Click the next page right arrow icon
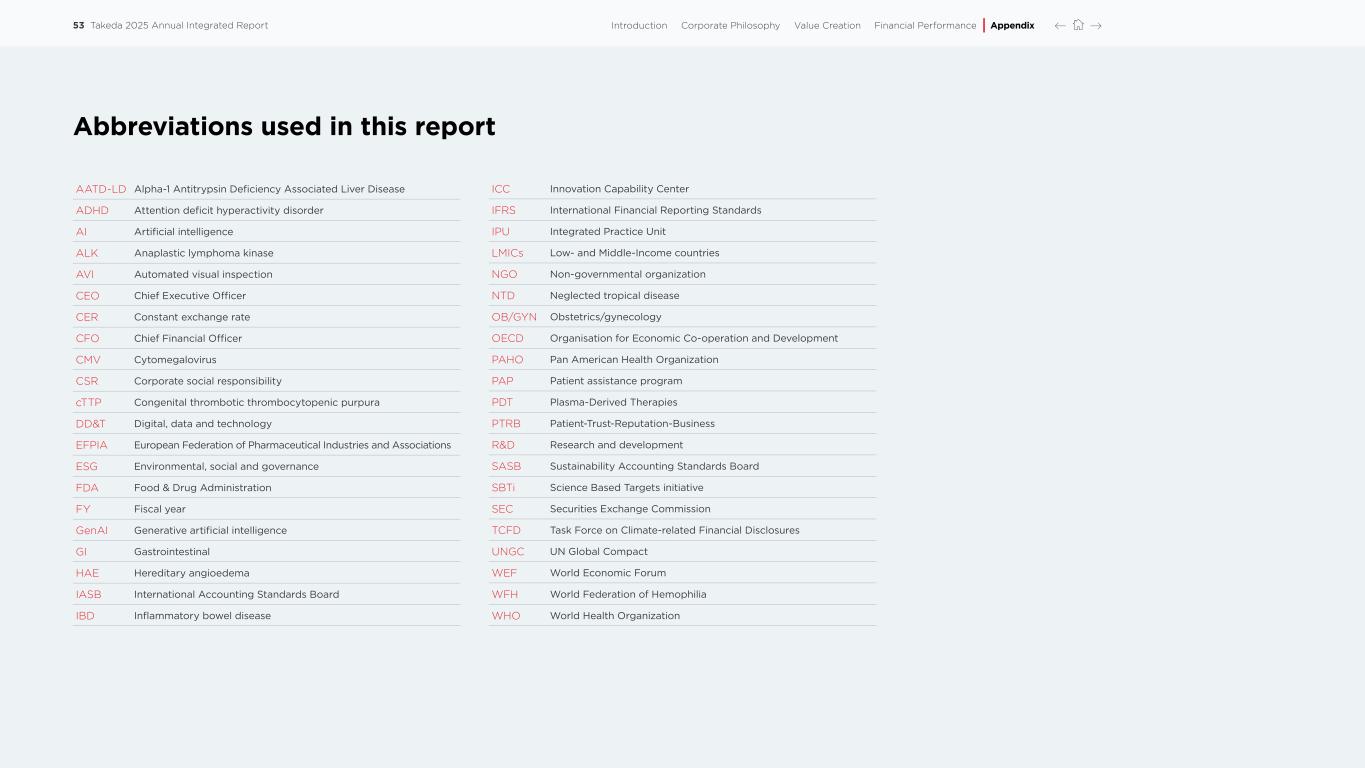 (1096, 26)
